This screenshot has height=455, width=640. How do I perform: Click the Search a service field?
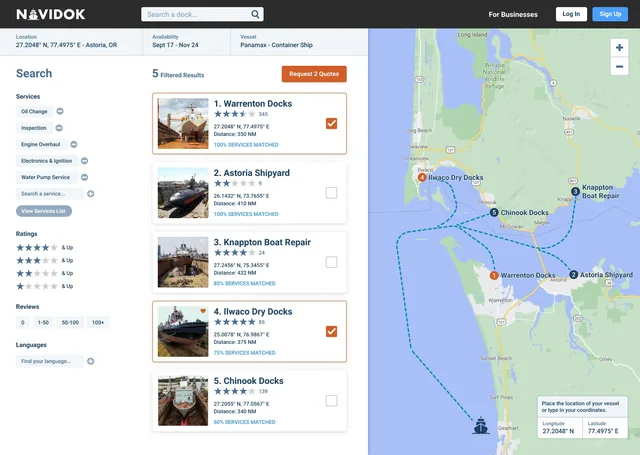pyautogui.click(x=50, y=193)
